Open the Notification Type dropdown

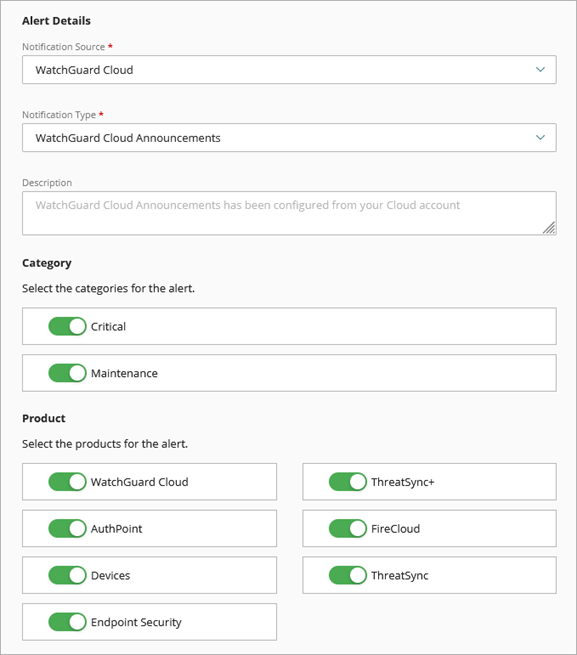coord(289,137)
